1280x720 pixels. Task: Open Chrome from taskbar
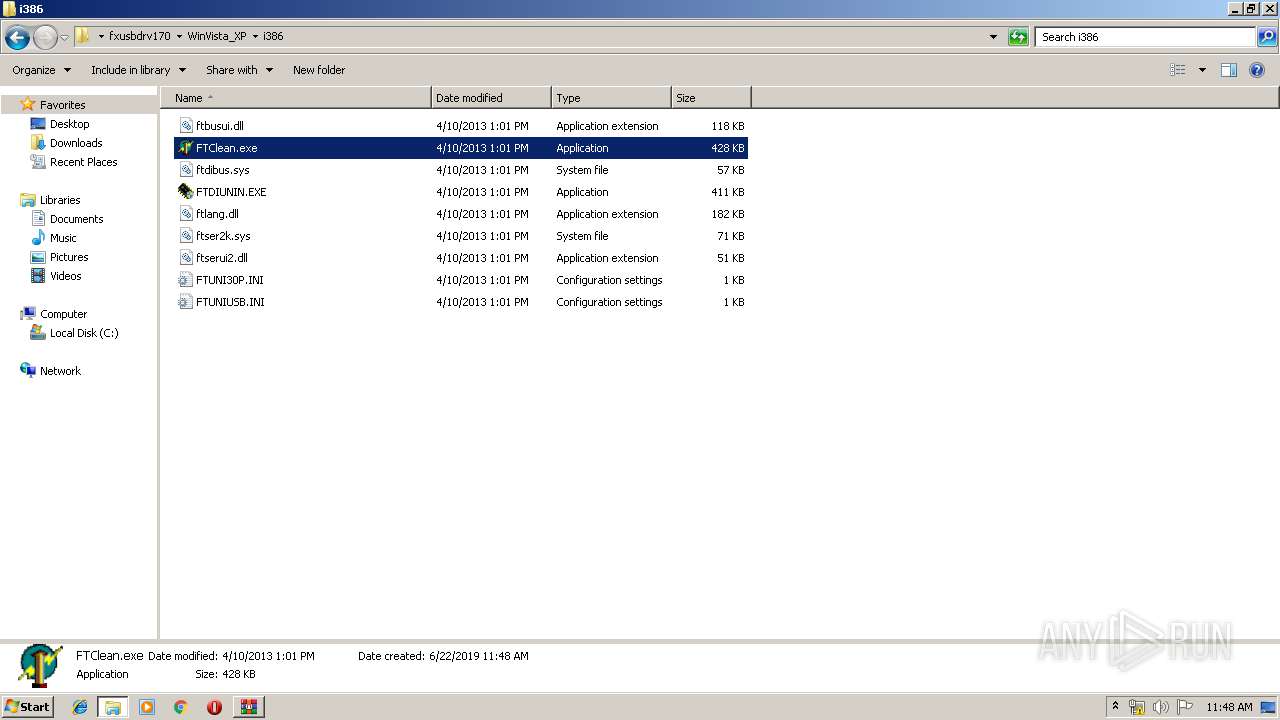click(x=181, y=707)
